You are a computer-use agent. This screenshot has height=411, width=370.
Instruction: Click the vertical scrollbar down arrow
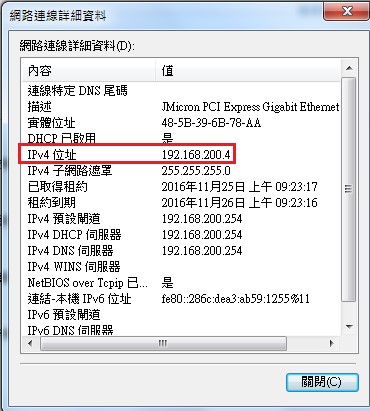tap(349, 327)
